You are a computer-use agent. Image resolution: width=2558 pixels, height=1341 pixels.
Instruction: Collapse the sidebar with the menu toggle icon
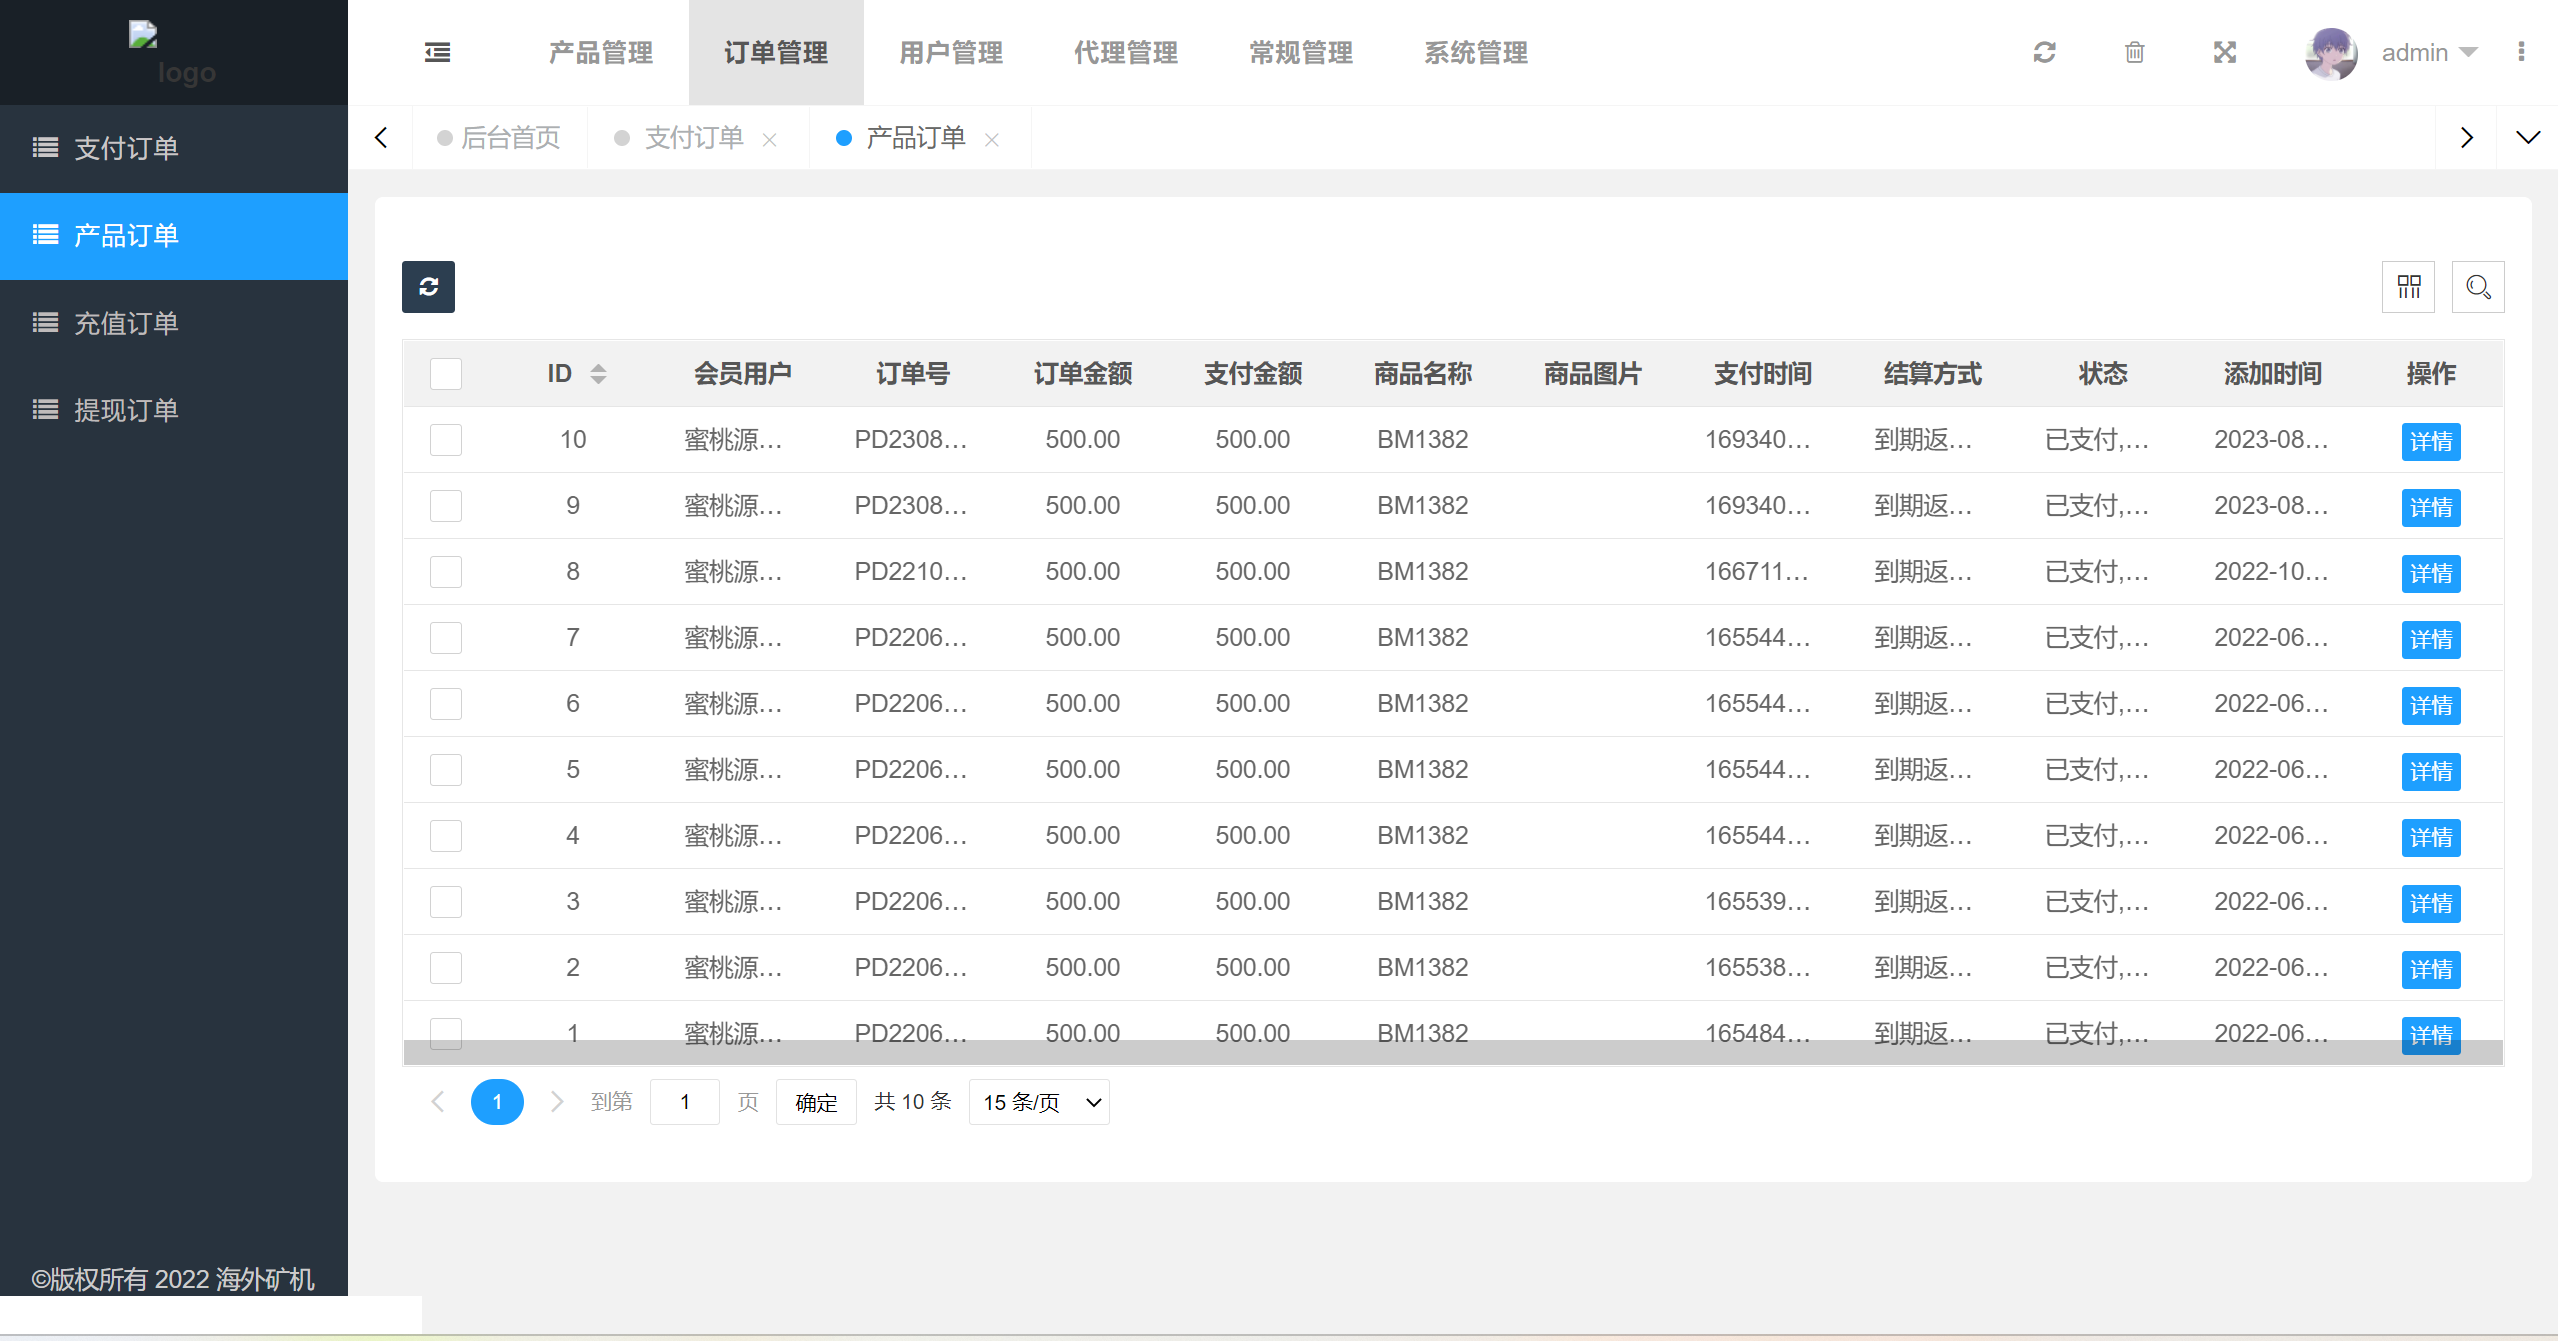[437, 52]
